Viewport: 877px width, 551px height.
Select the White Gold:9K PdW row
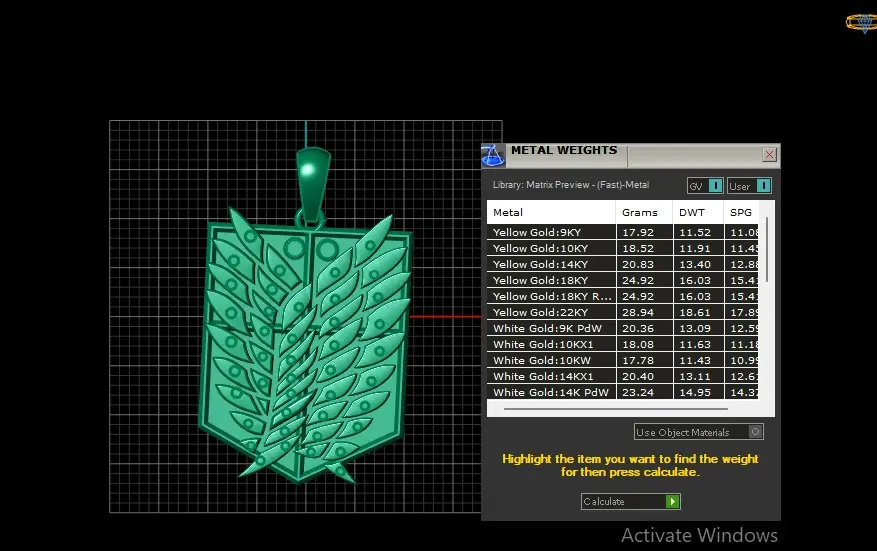pyautogui.click(x=623, y=328)
